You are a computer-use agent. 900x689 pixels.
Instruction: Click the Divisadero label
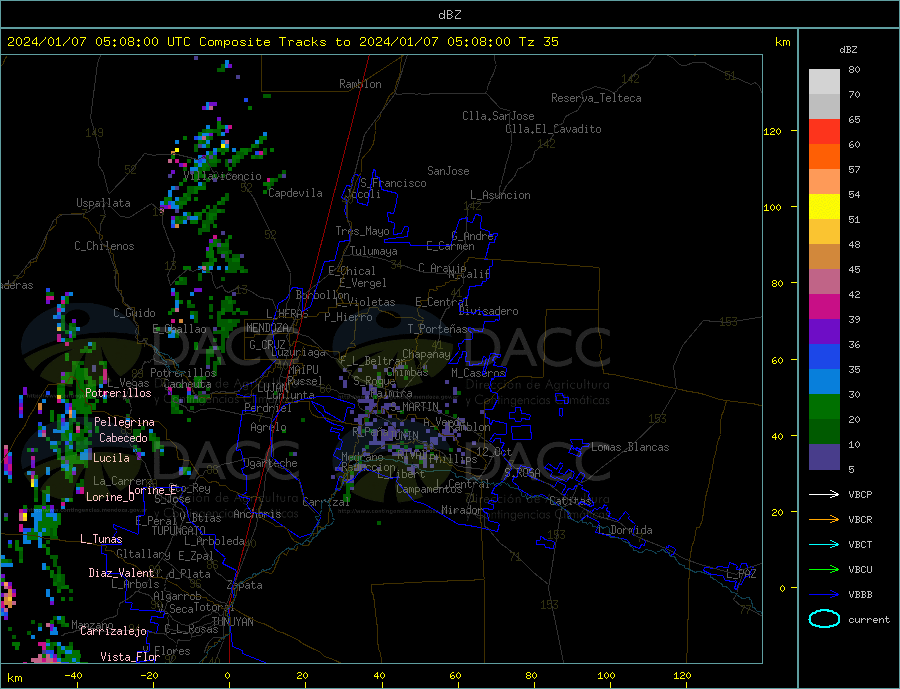488,312
